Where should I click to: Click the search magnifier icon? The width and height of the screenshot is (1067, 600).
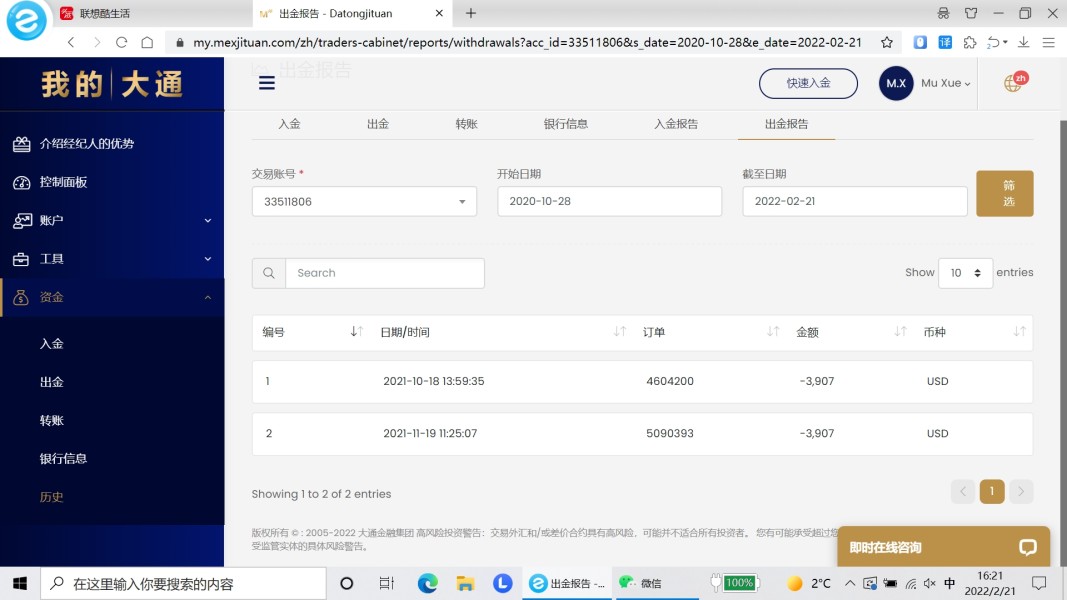(x=268, y=273)
